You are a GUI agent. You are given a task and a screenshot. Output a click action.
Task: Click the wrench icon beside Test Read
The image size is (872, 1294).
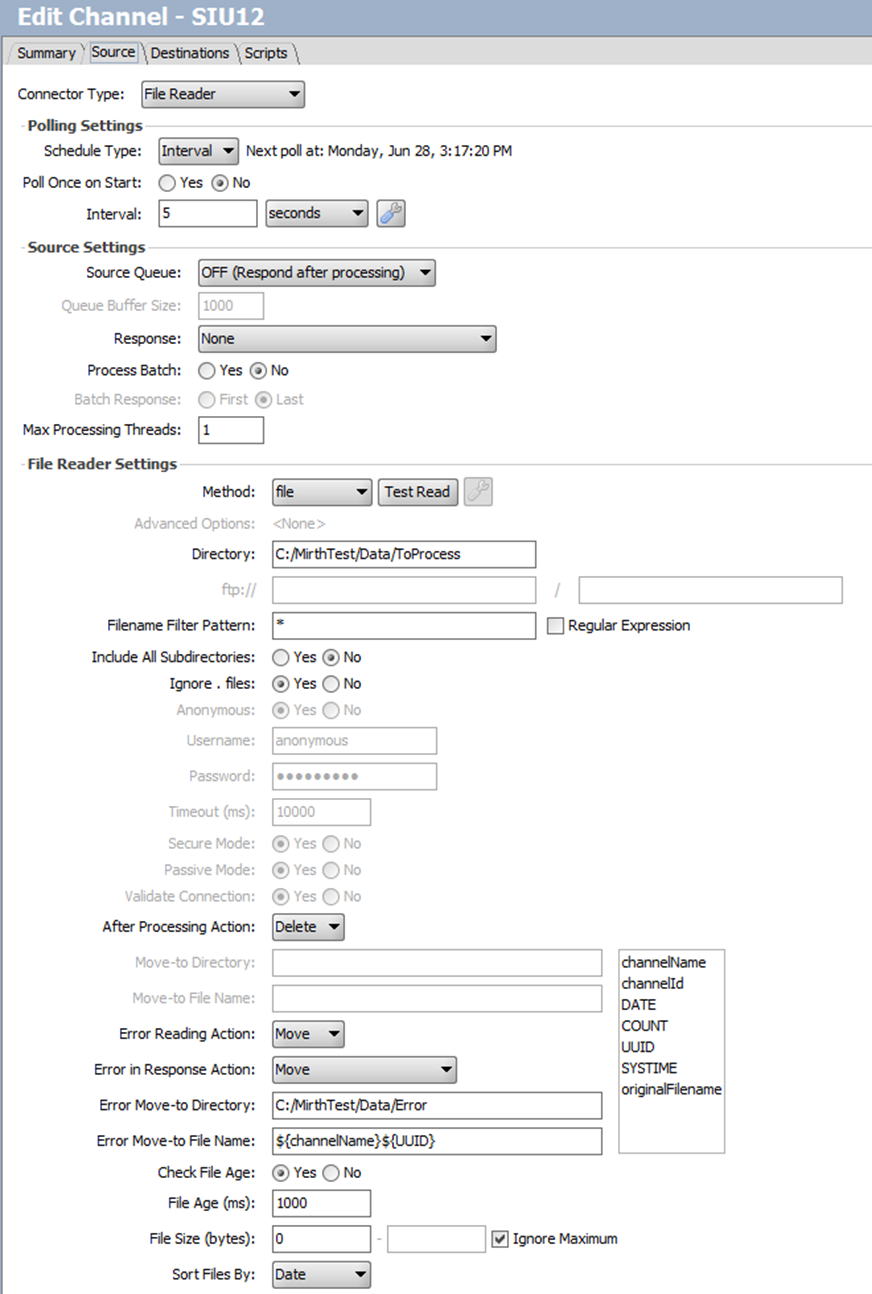tap(478, 492)
